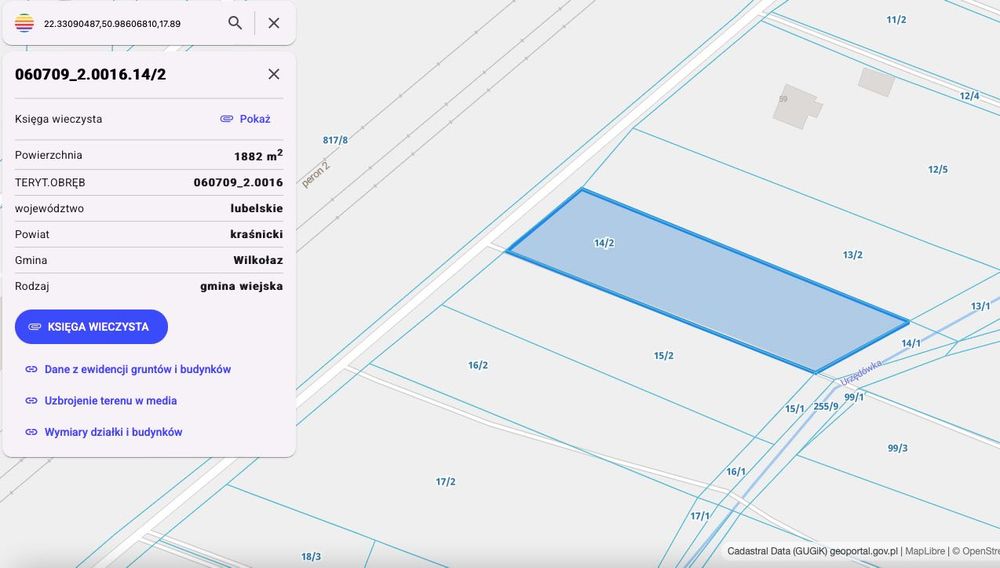Click the Gmina value Wilkołaz
This screenshot has height=568, width=1000.
[x=258, y=260]
